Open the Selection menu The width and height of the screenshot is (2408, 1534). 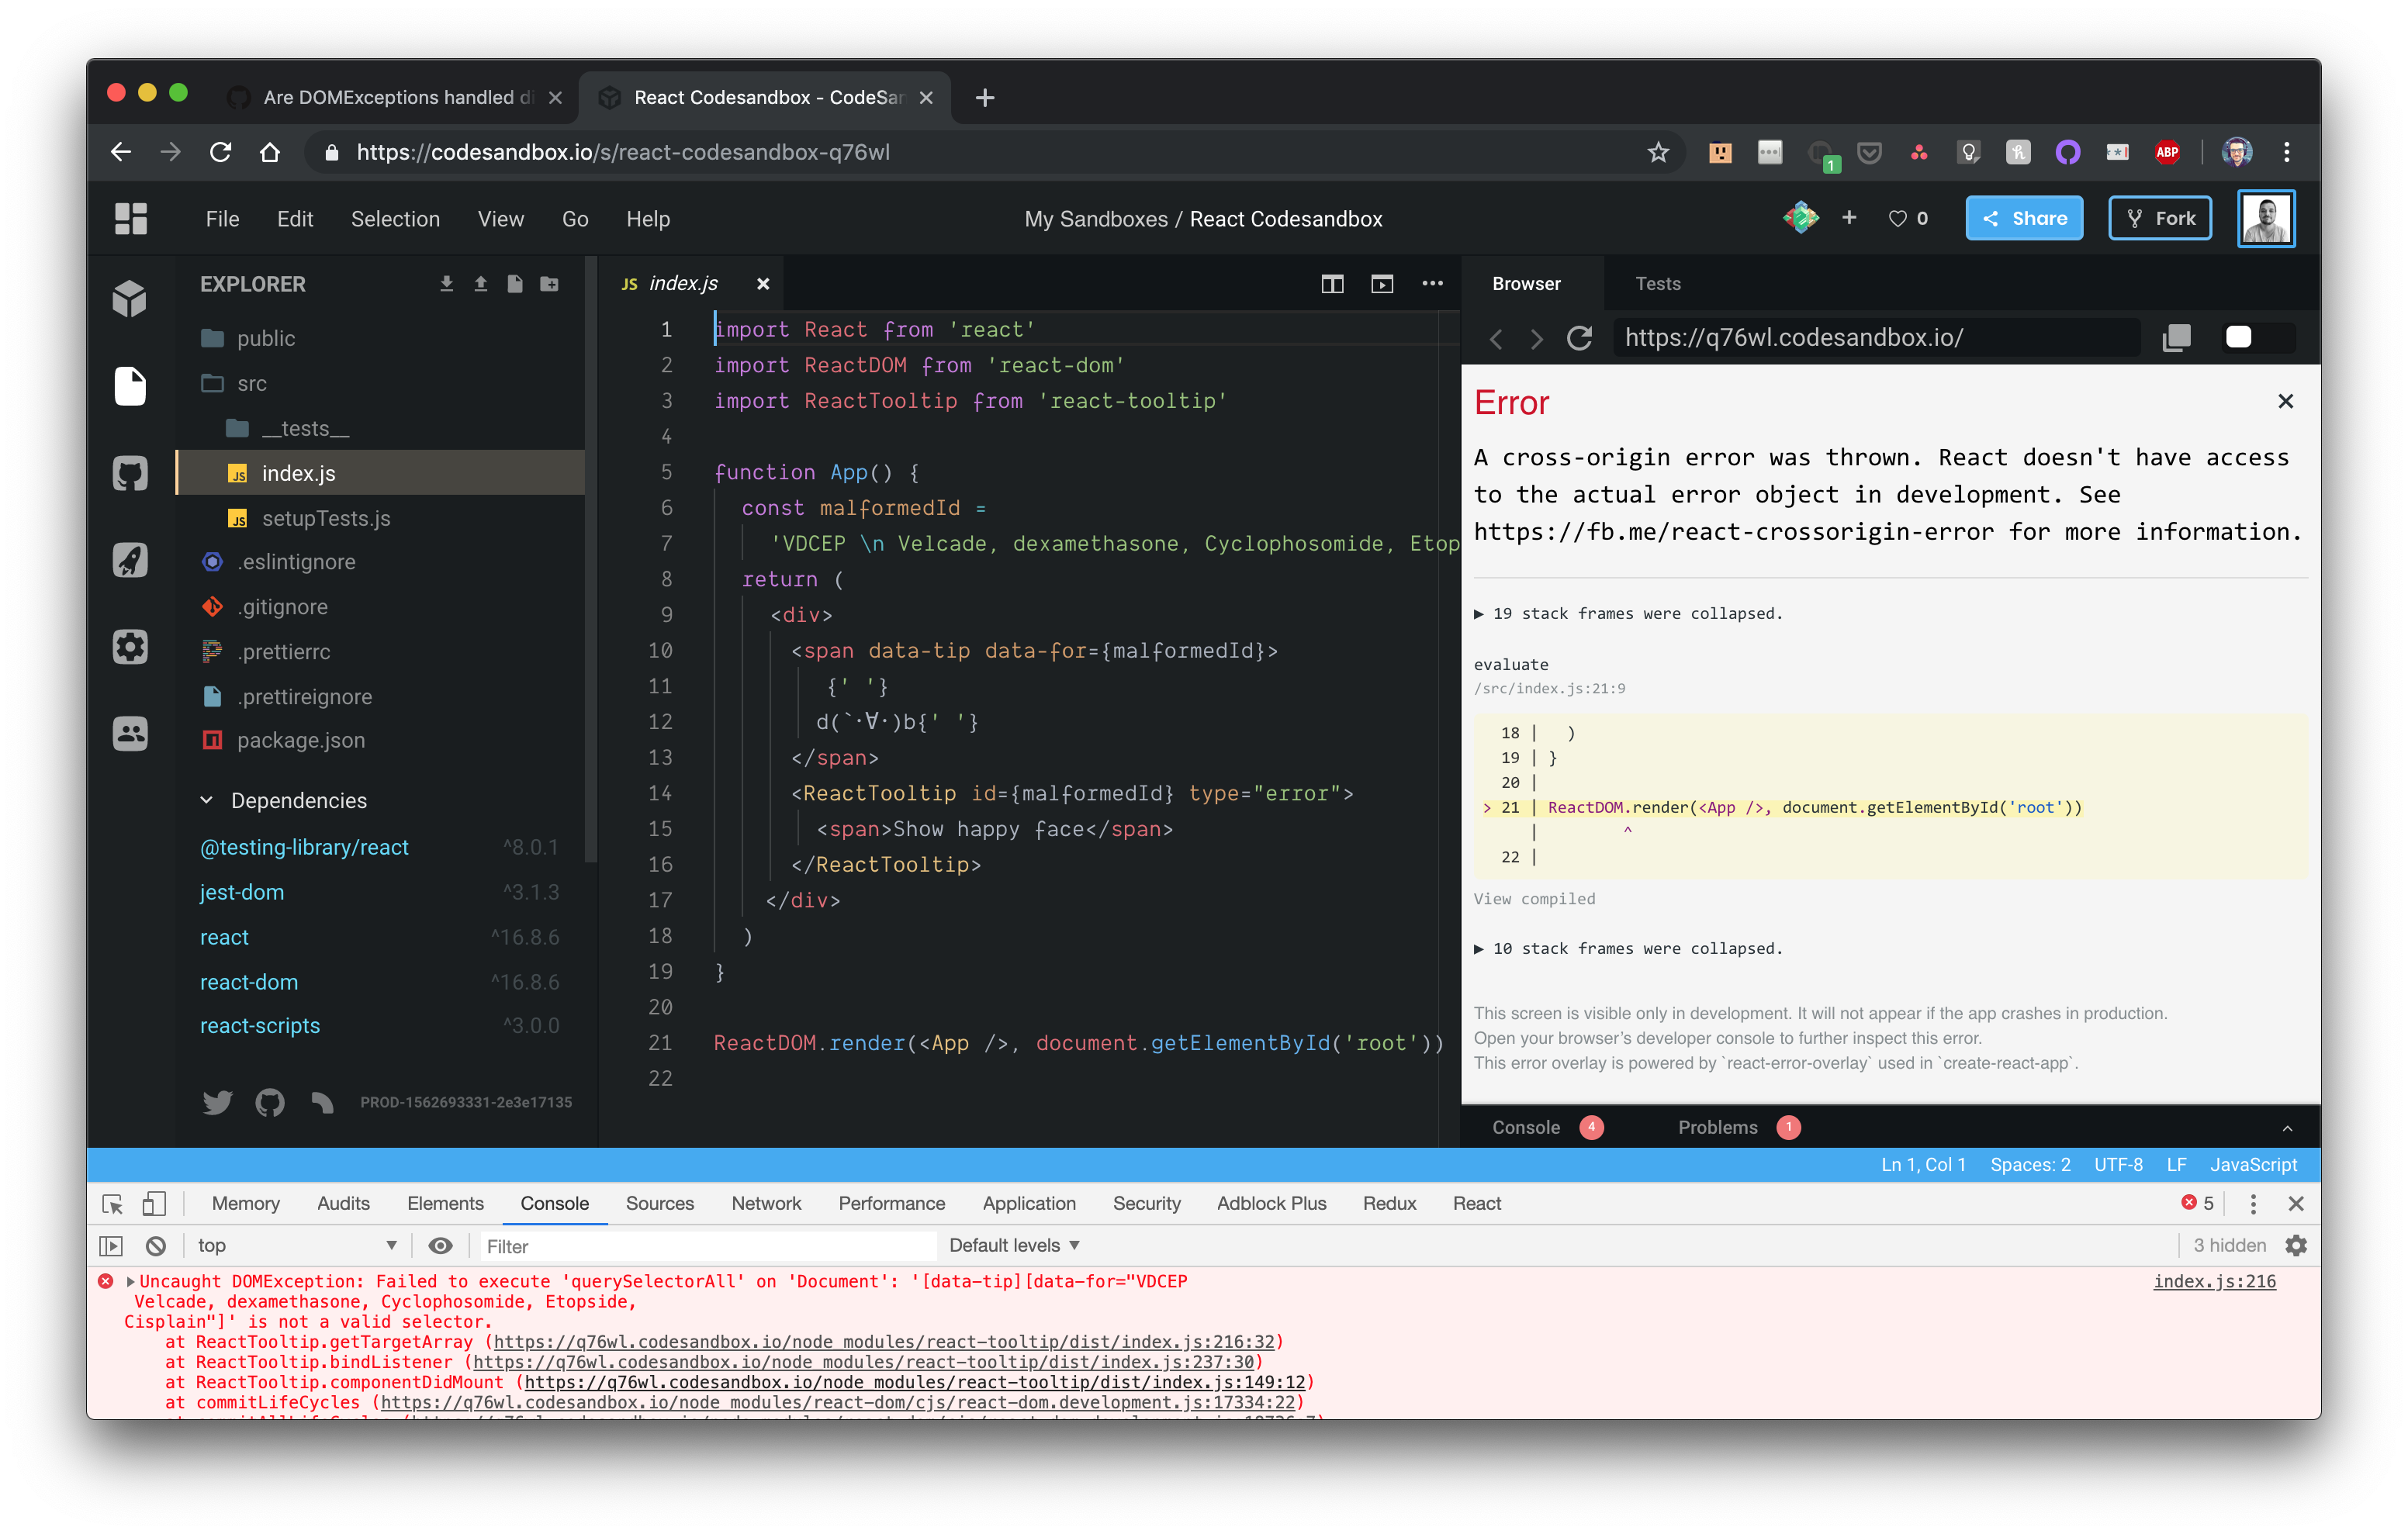pos(395,219)
